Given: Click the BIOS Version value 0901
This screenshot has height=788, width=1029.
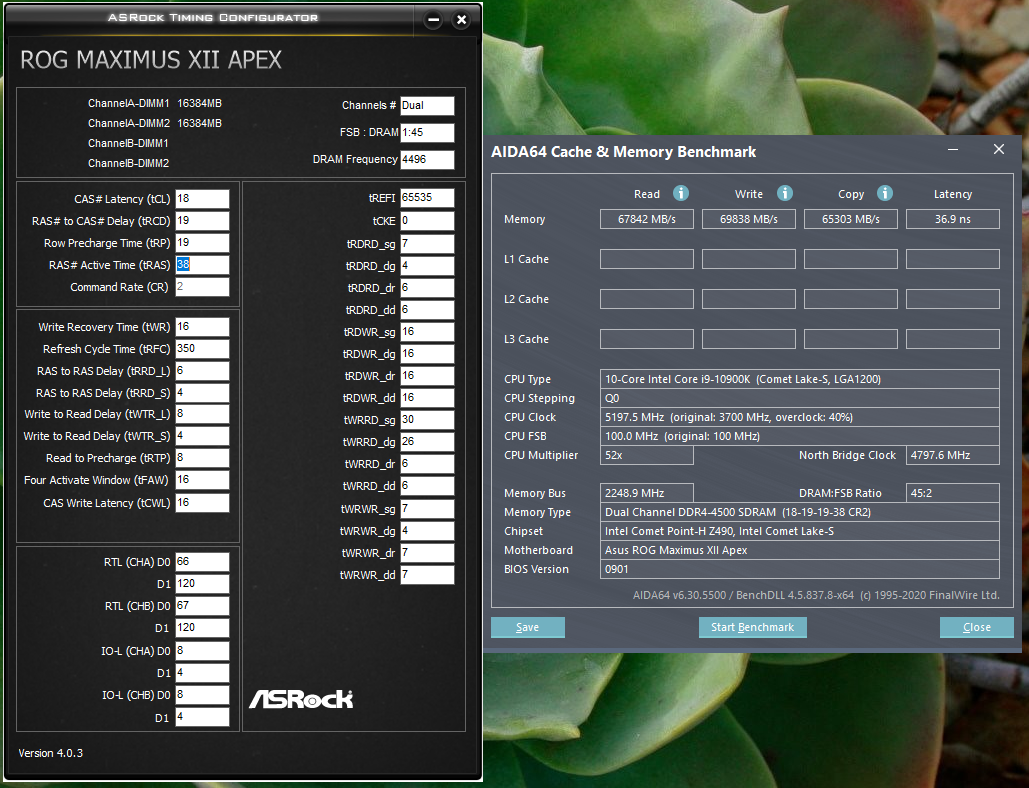Looking at the screenshot, I should [800, 569].
